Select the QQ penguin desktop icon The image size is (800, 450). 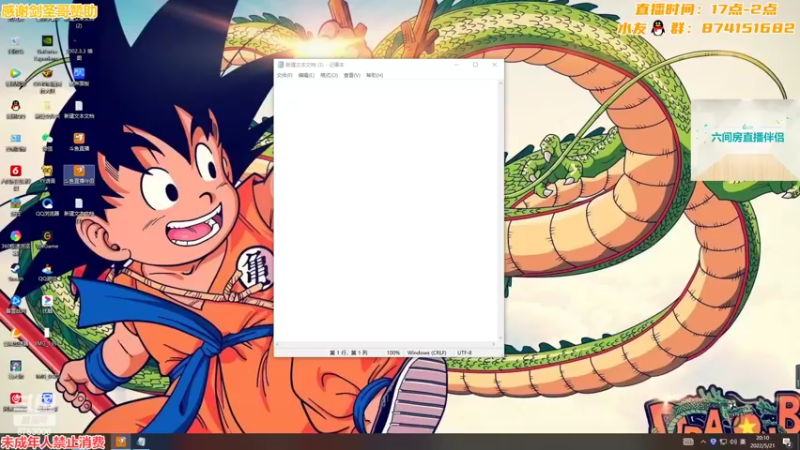(15, 109)
